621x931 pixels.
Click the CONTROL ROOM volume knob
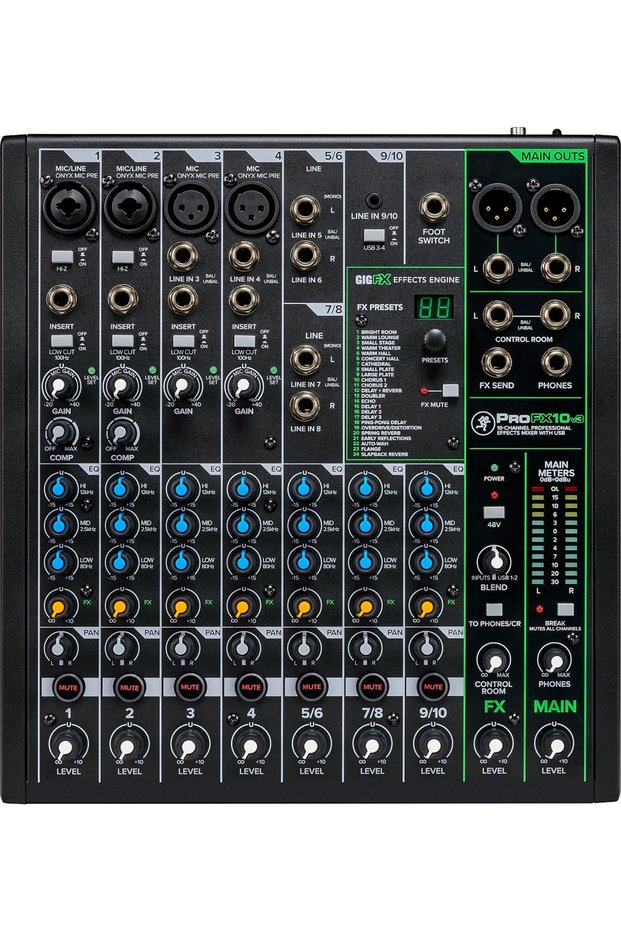click(x=494, y=661)
